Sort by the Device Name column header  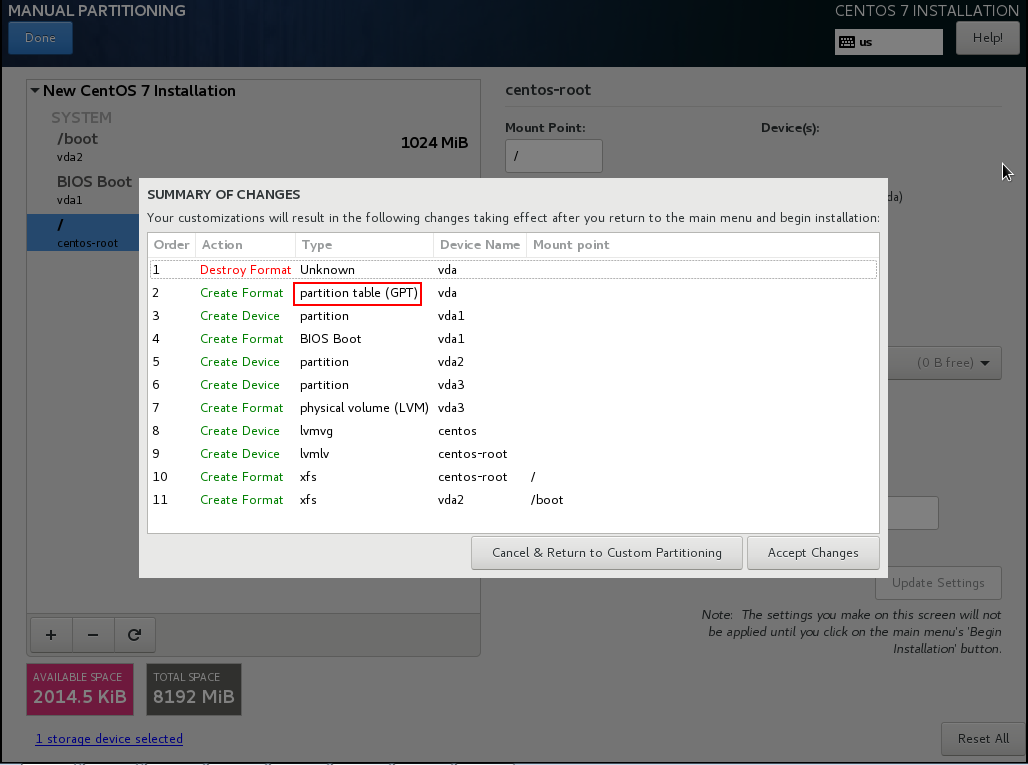click(x=480, y=245)
